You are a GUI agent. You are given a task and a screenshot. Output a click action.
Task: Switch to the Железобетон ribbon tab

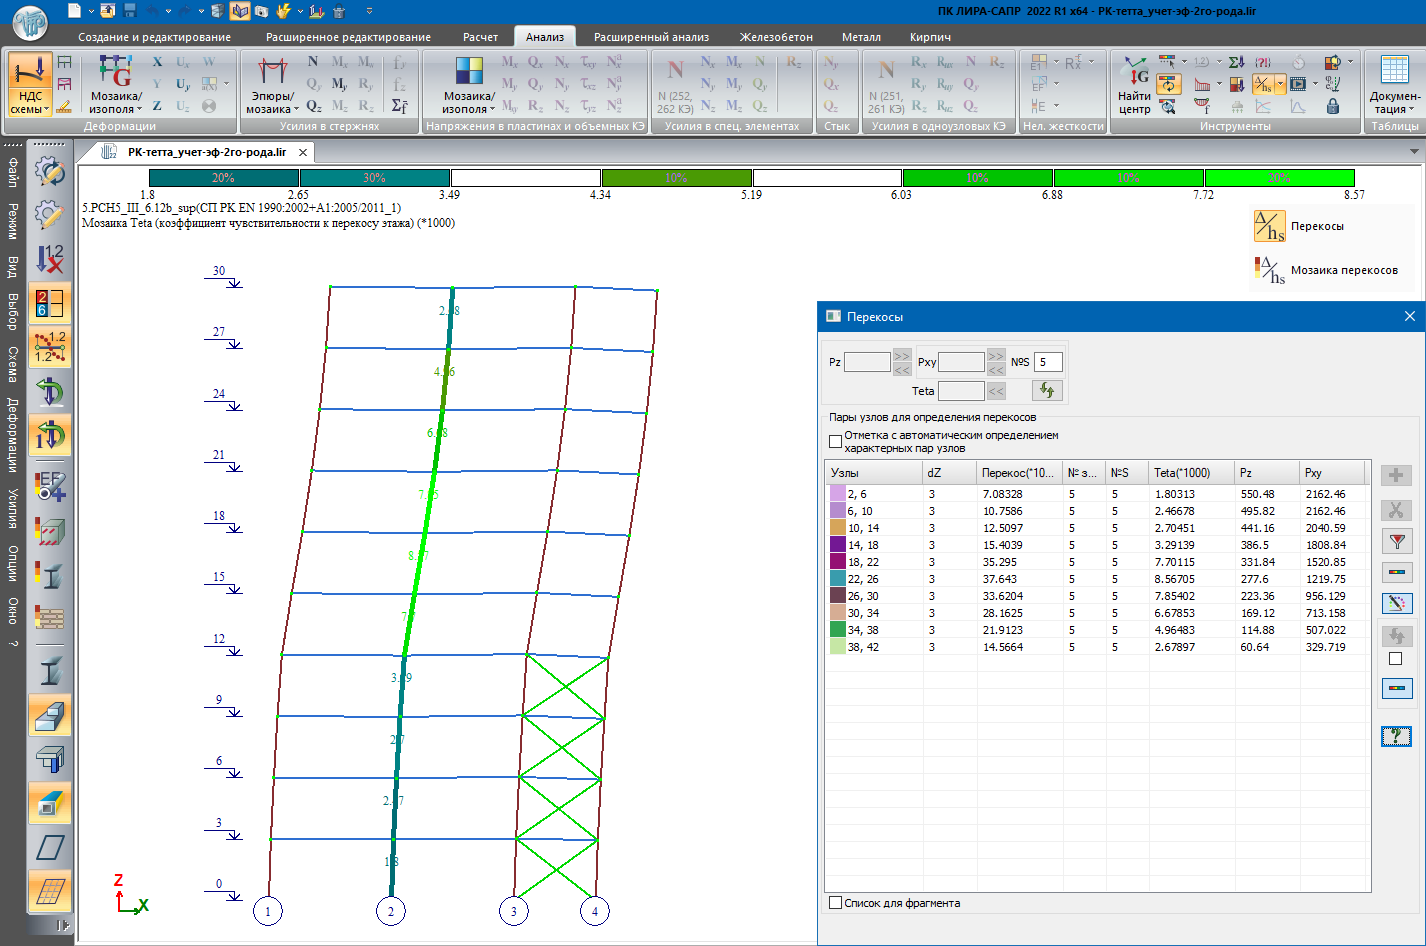click(776, 37)
